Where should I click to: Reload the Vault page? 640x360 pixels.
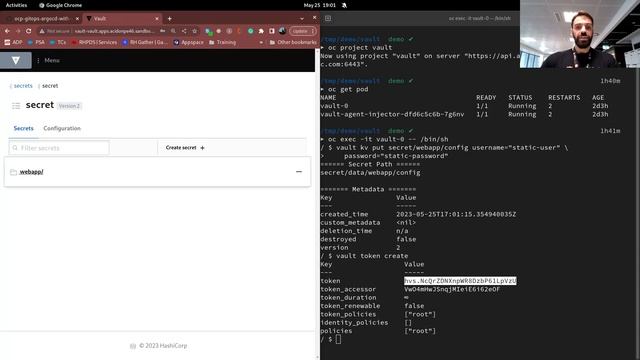pos(29,31)
